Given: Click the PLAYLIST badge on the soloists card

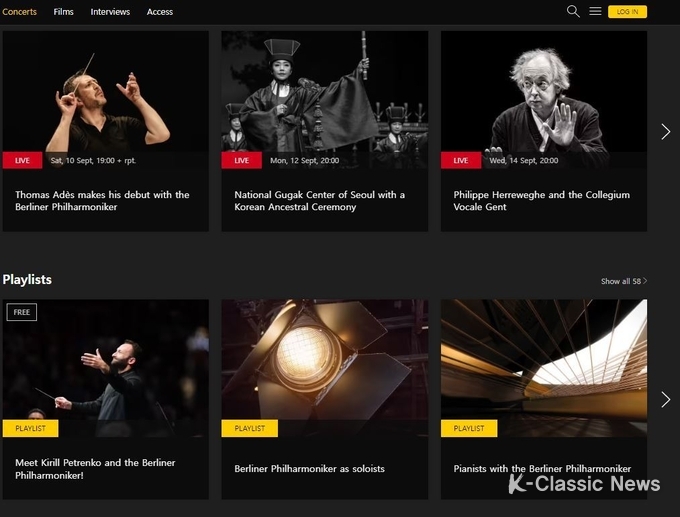Looking at the screenshot, I should (x=249, y=429).
